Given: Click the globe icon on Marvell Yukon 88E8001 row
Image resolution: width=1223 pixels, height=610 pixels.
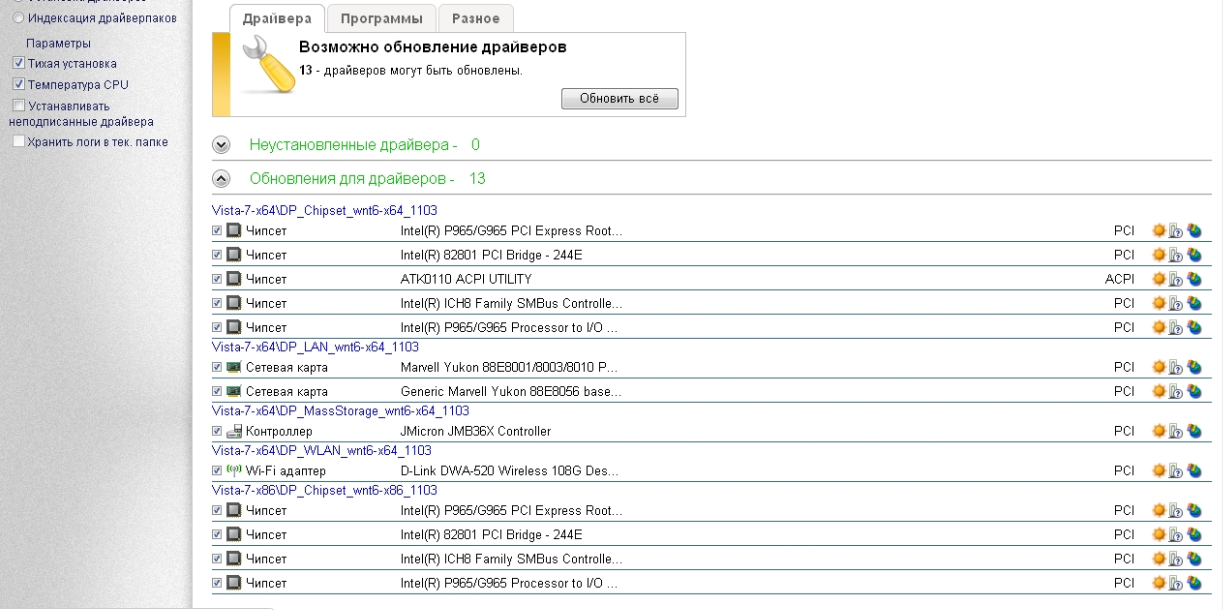Looking at the screenshot, I should pos(1193,367).
